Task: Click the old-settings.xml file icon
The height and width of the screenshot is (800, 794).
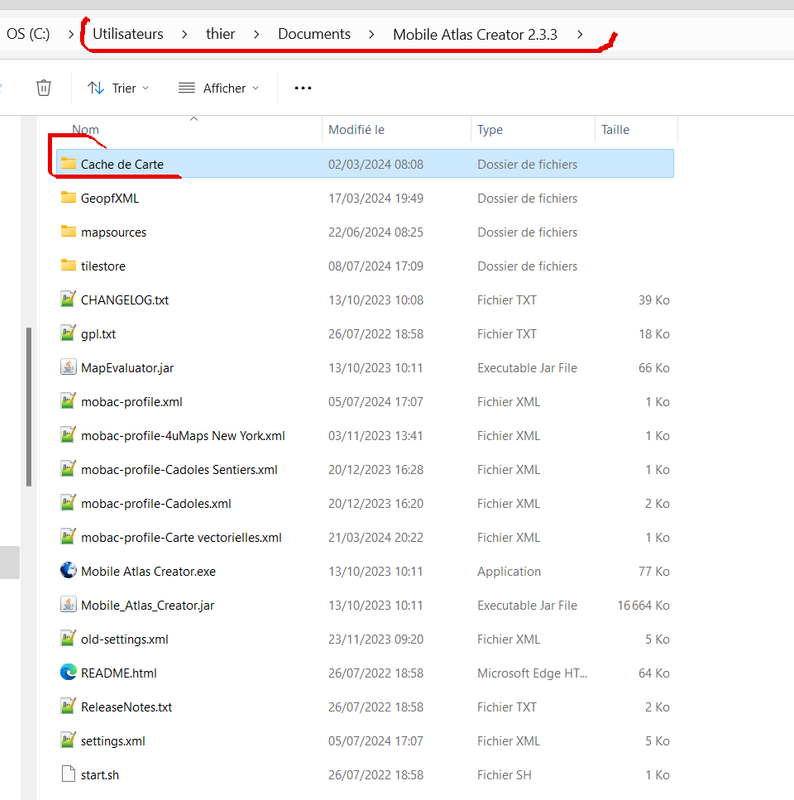Action: point(68,638)
